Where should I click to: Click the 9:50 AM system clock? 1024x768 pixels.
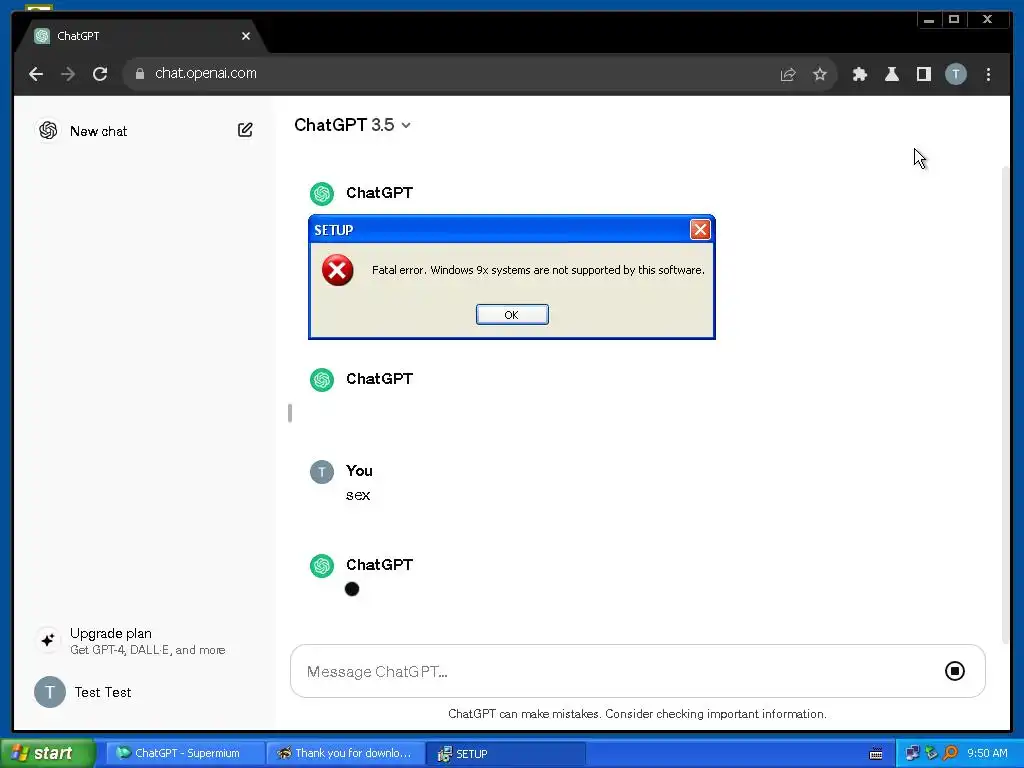pos(987,753)
